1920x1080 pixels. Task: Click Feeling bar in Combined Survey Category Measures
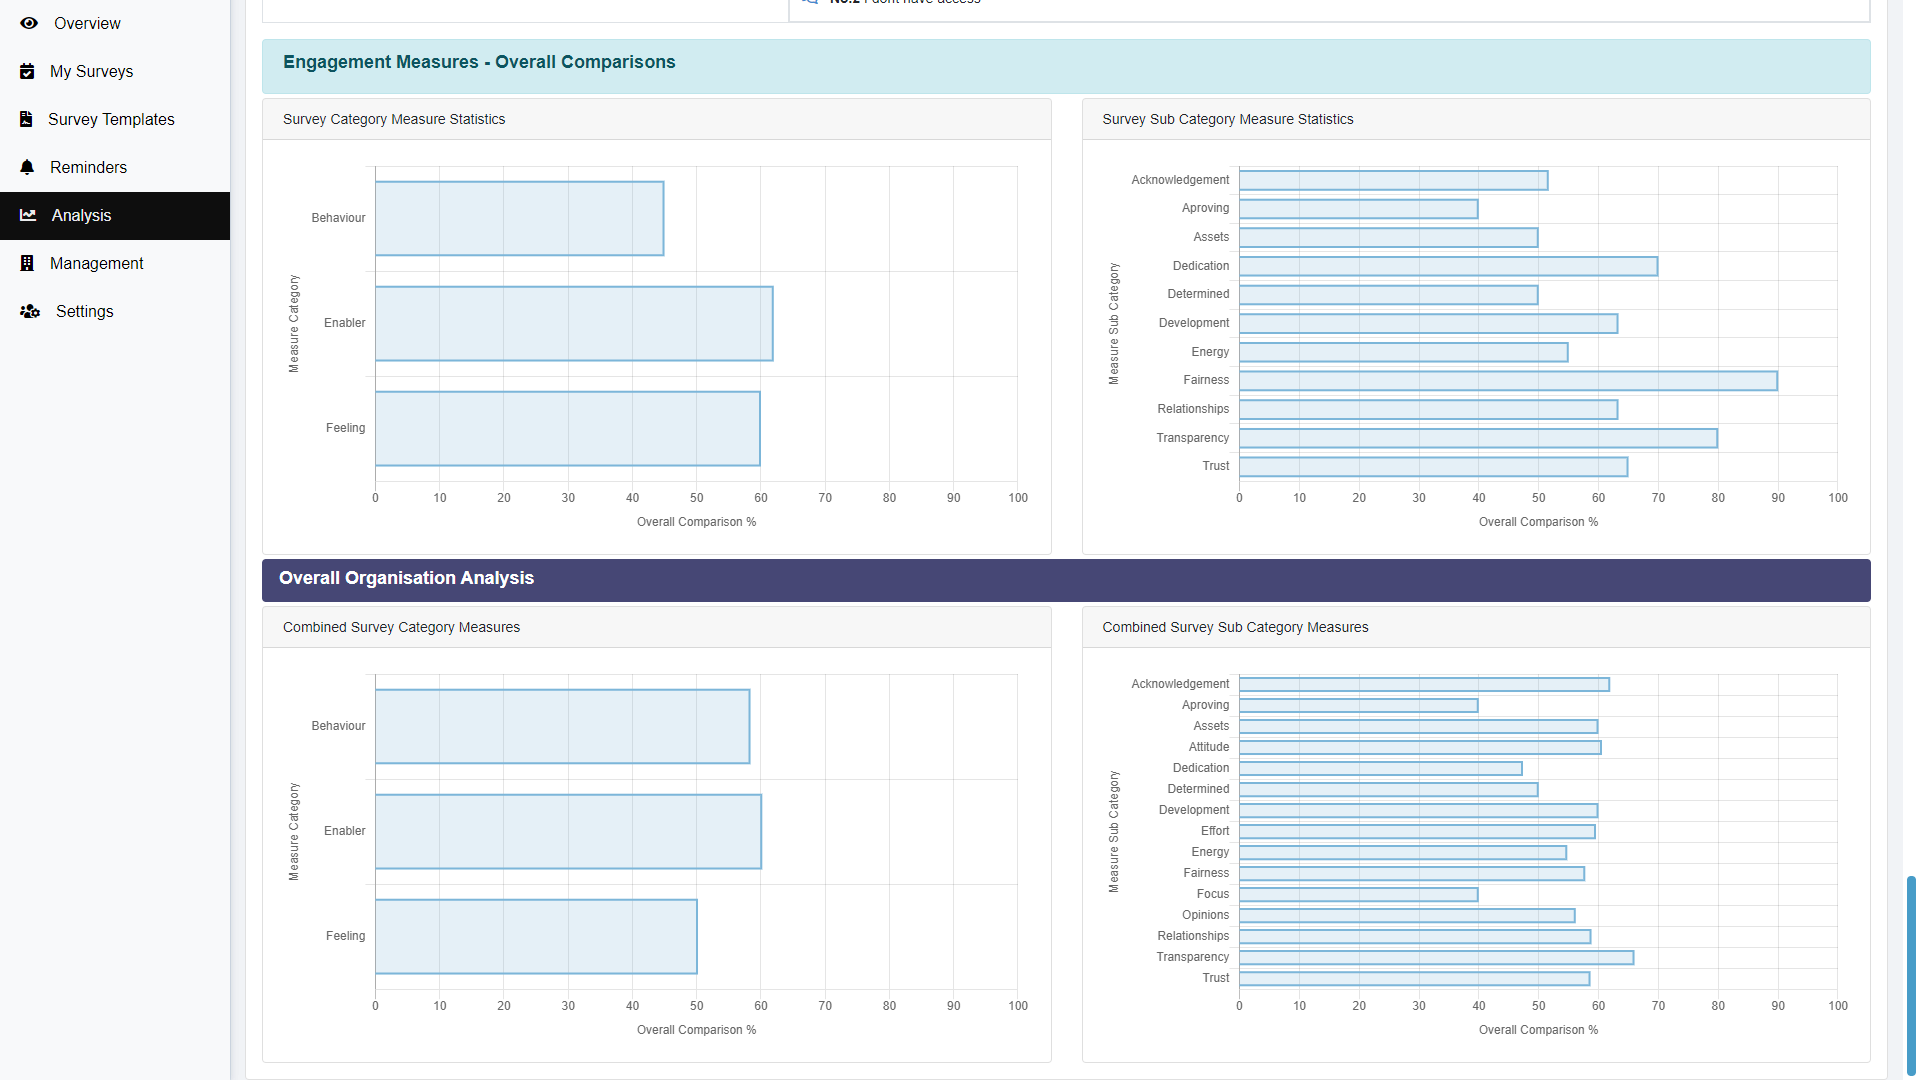pos(536,936)
